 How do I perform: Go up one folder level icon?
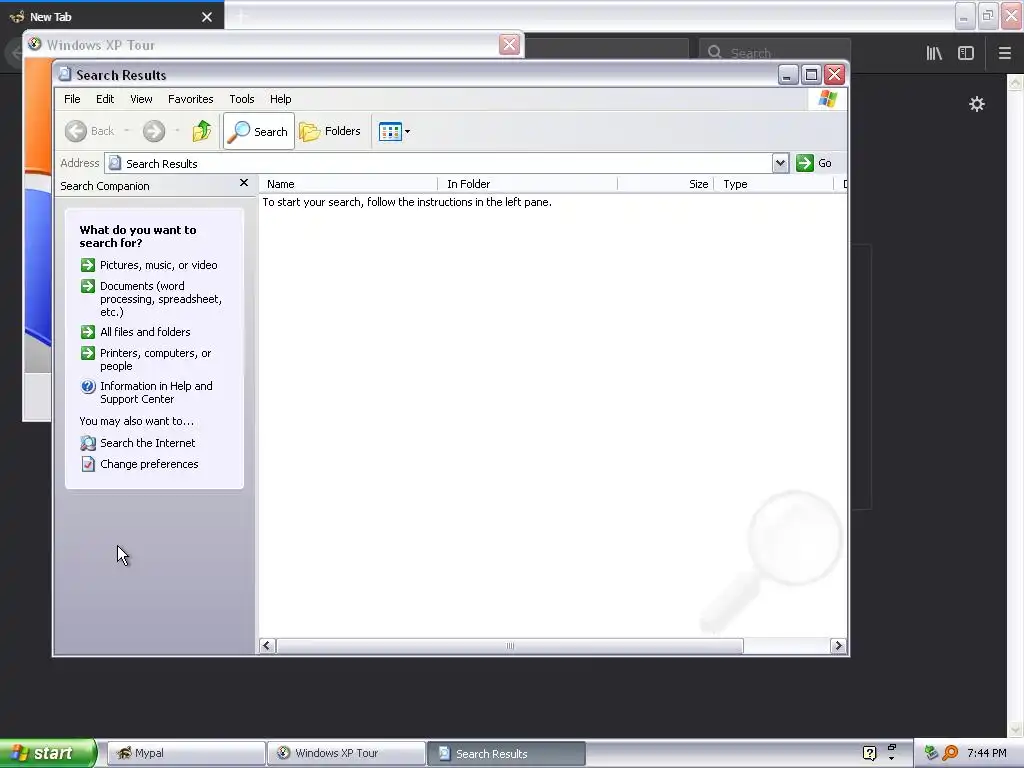coord(202,131)
